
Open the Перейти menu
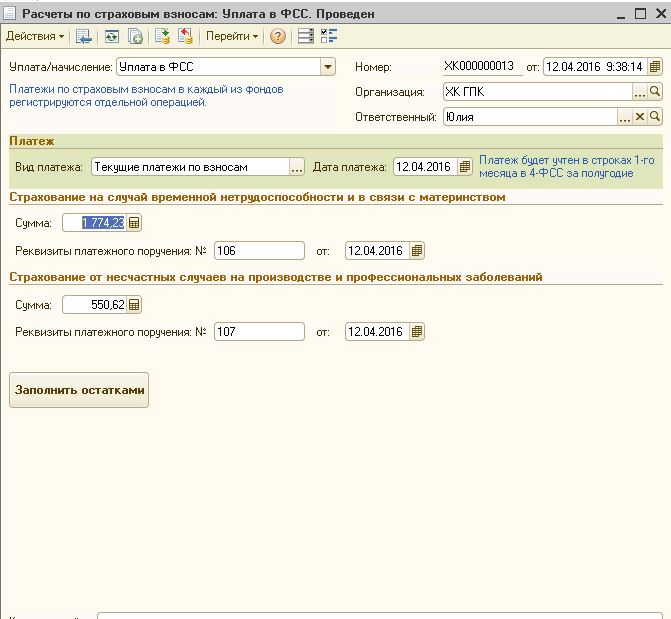coord(231,36)
